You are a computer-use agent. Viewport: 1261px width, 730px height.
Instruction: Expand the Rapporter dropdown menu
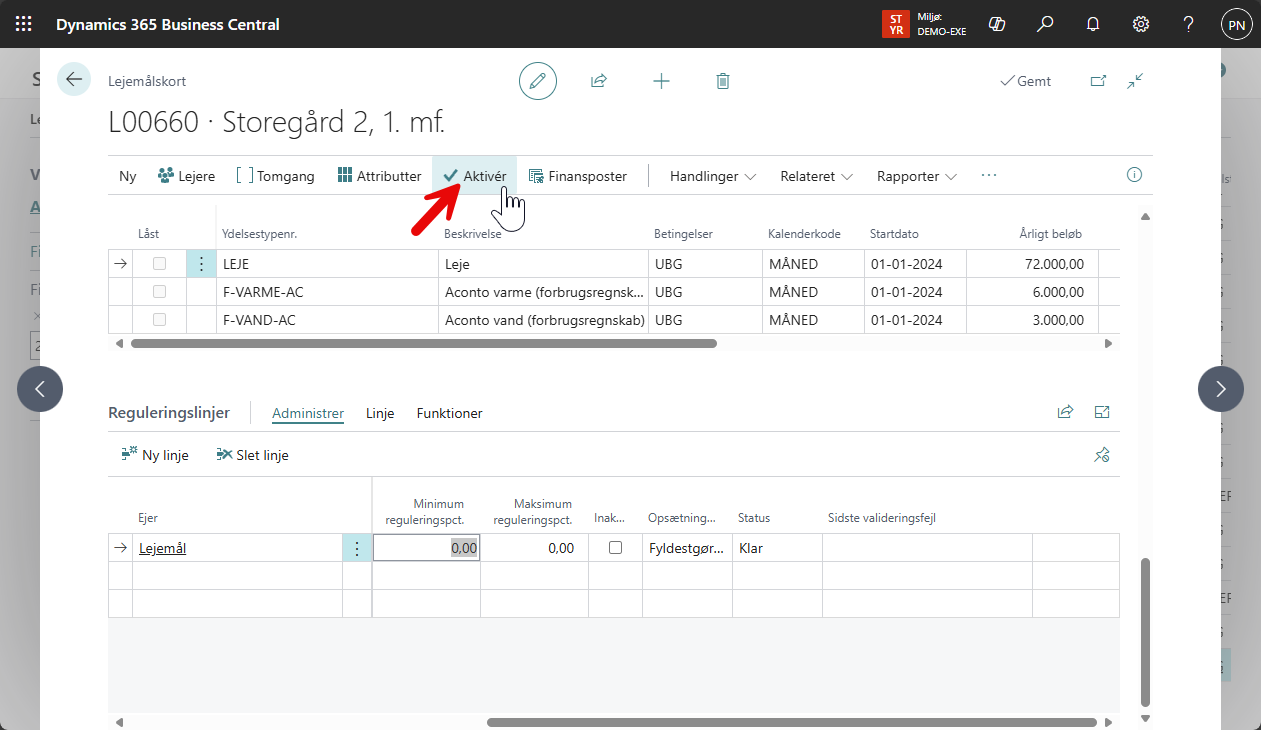point(916,176)
